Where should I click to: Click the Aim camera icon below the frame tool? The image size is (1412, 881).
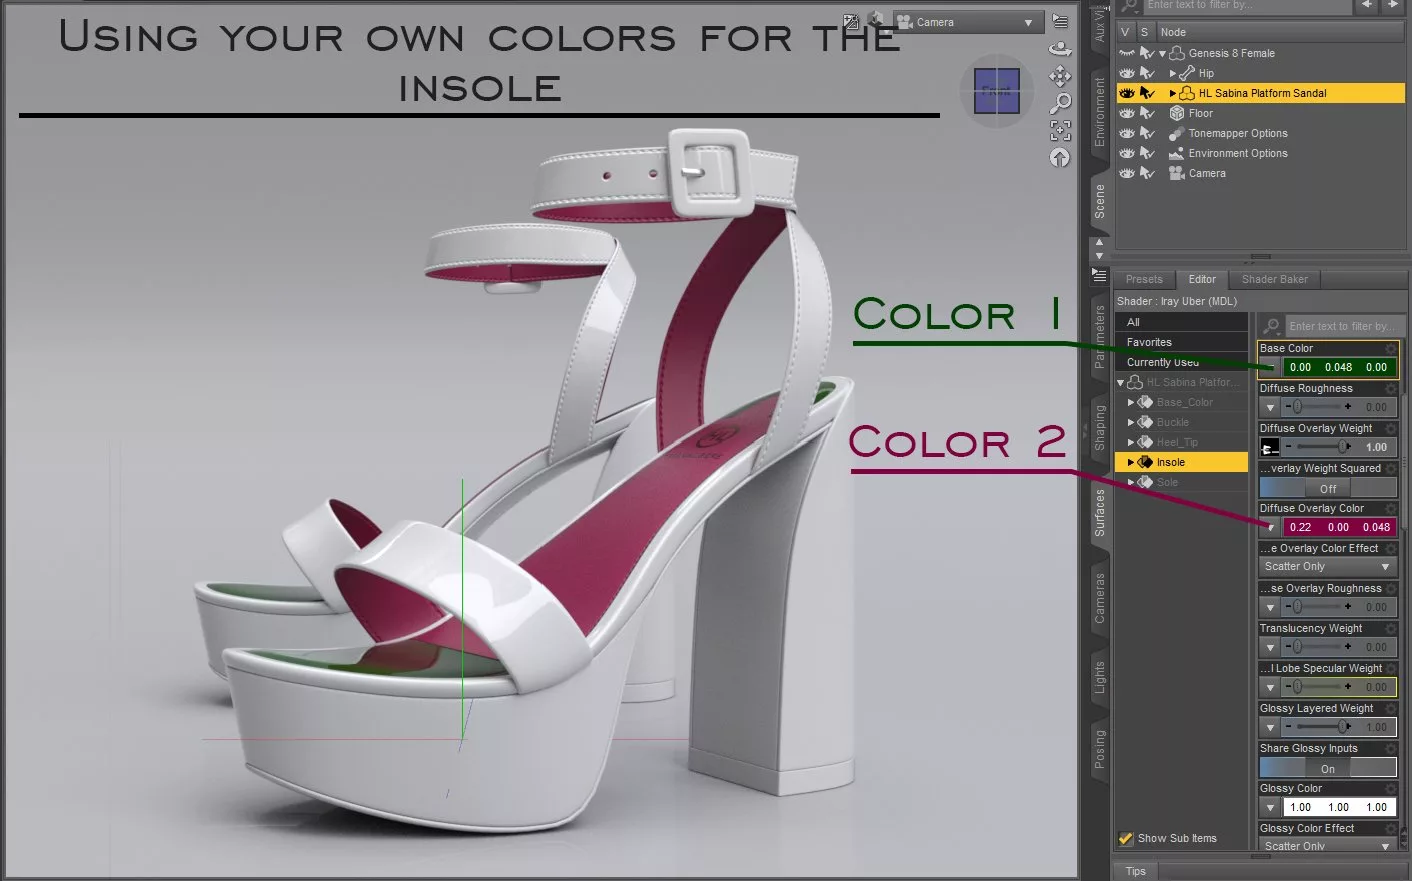coord(1060,157)
